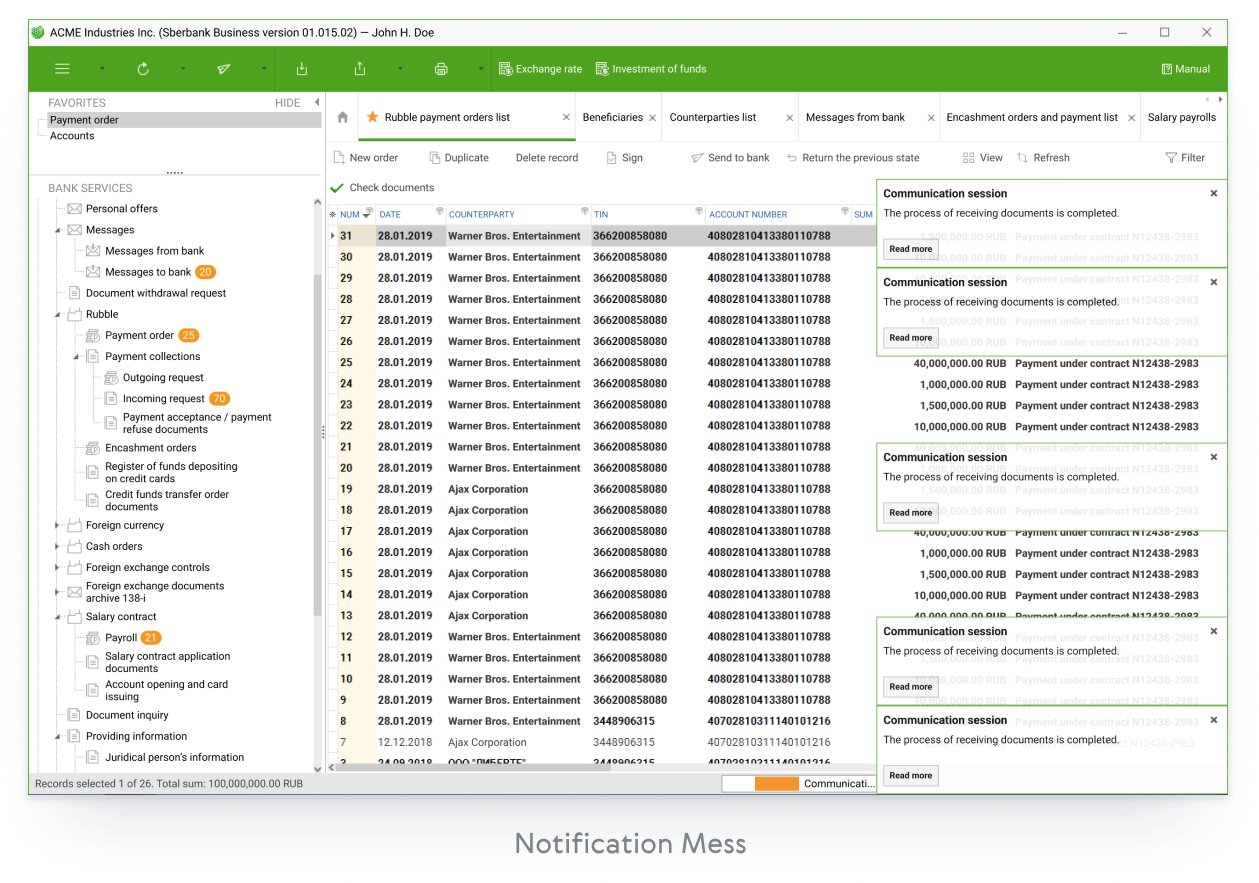
Task: Click Read more on first notification
Action: tap(910, 249)
